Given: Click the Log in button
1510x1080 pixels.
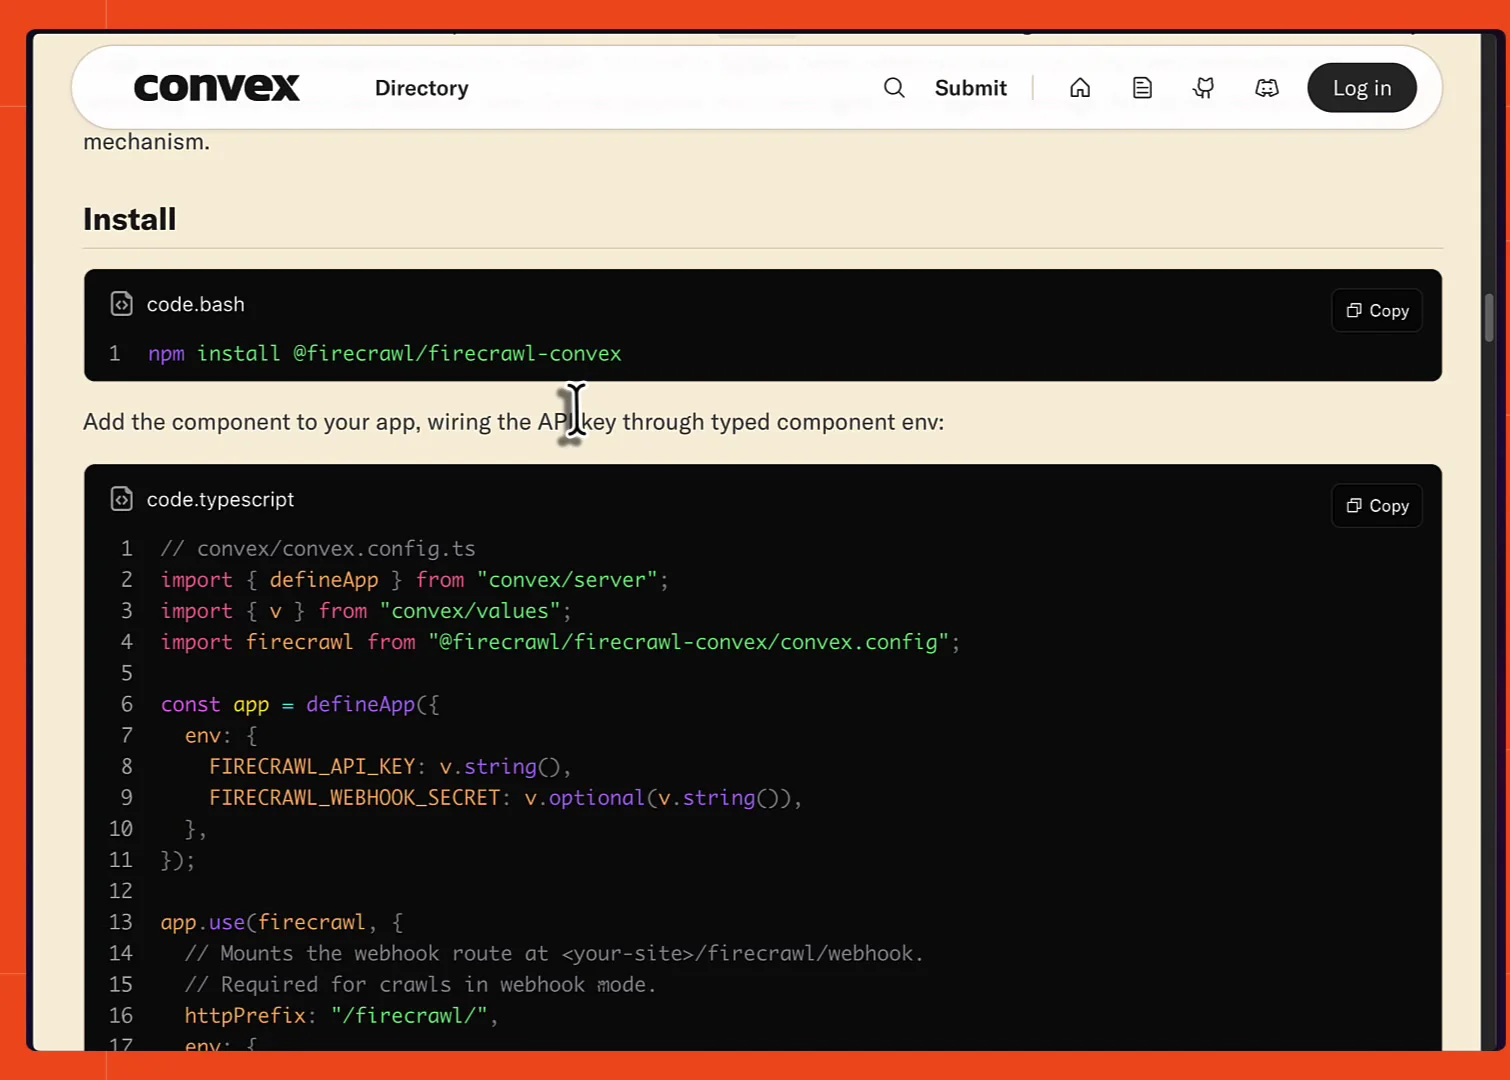Looking at the screenshot, I should click(x=1362, y=88).
